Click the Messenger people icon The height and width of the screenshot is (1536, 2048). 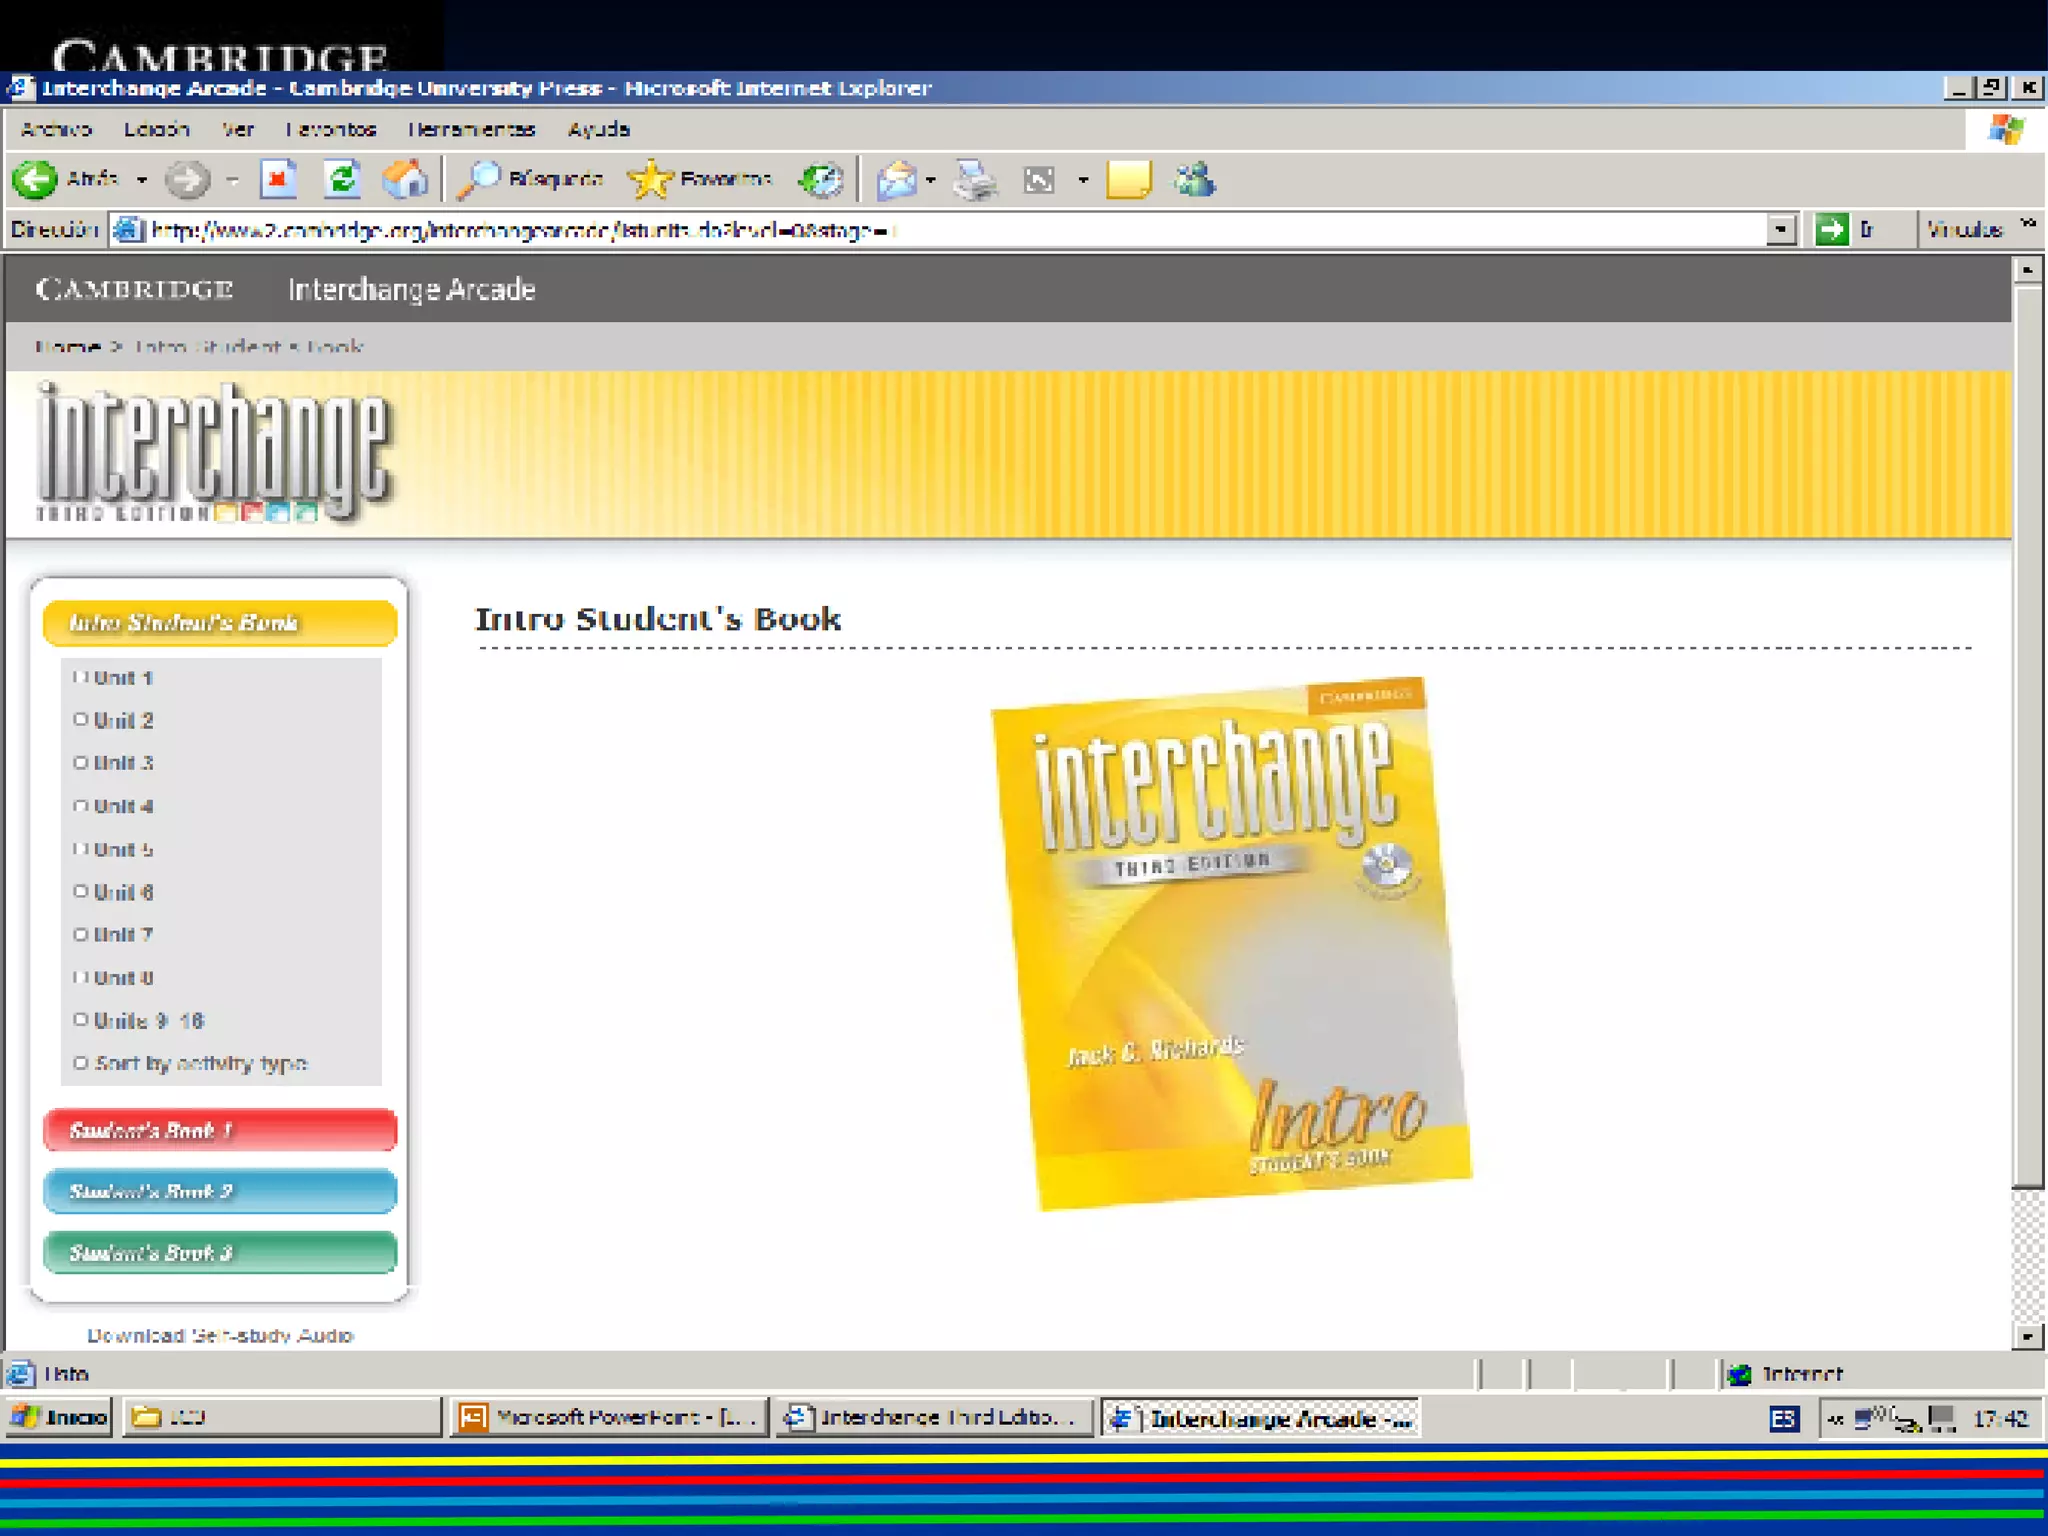[x=1194, y=180]
